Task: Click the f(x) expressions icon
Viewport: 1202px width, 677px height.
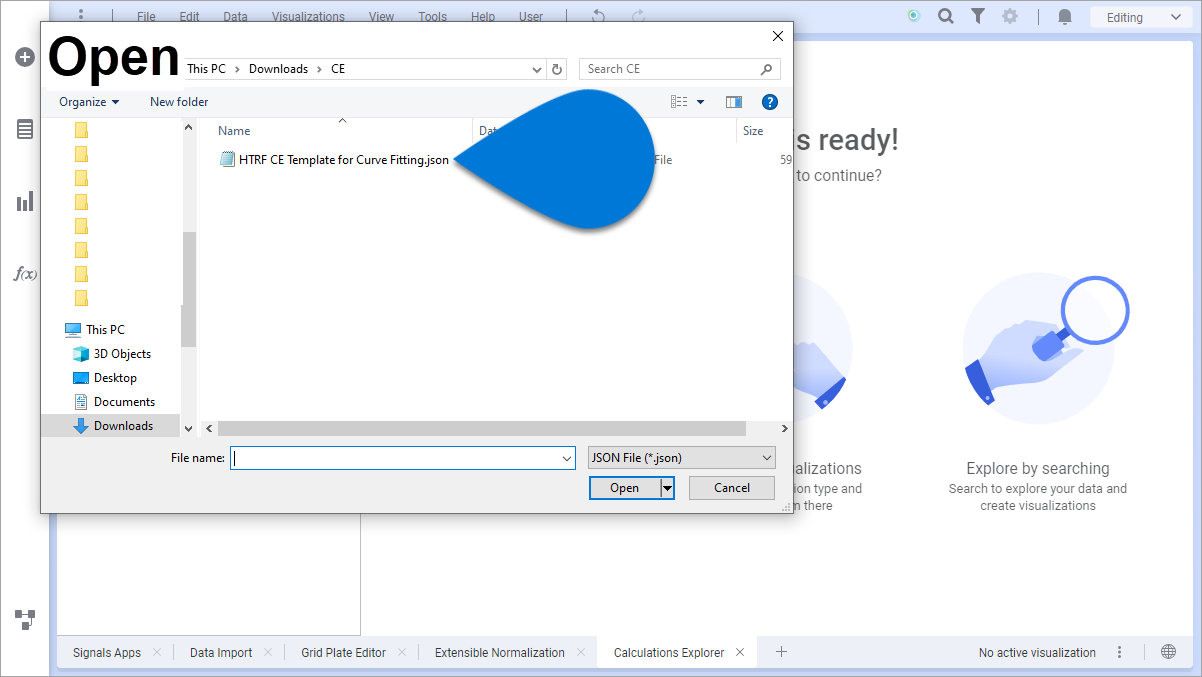Action: 25,274
